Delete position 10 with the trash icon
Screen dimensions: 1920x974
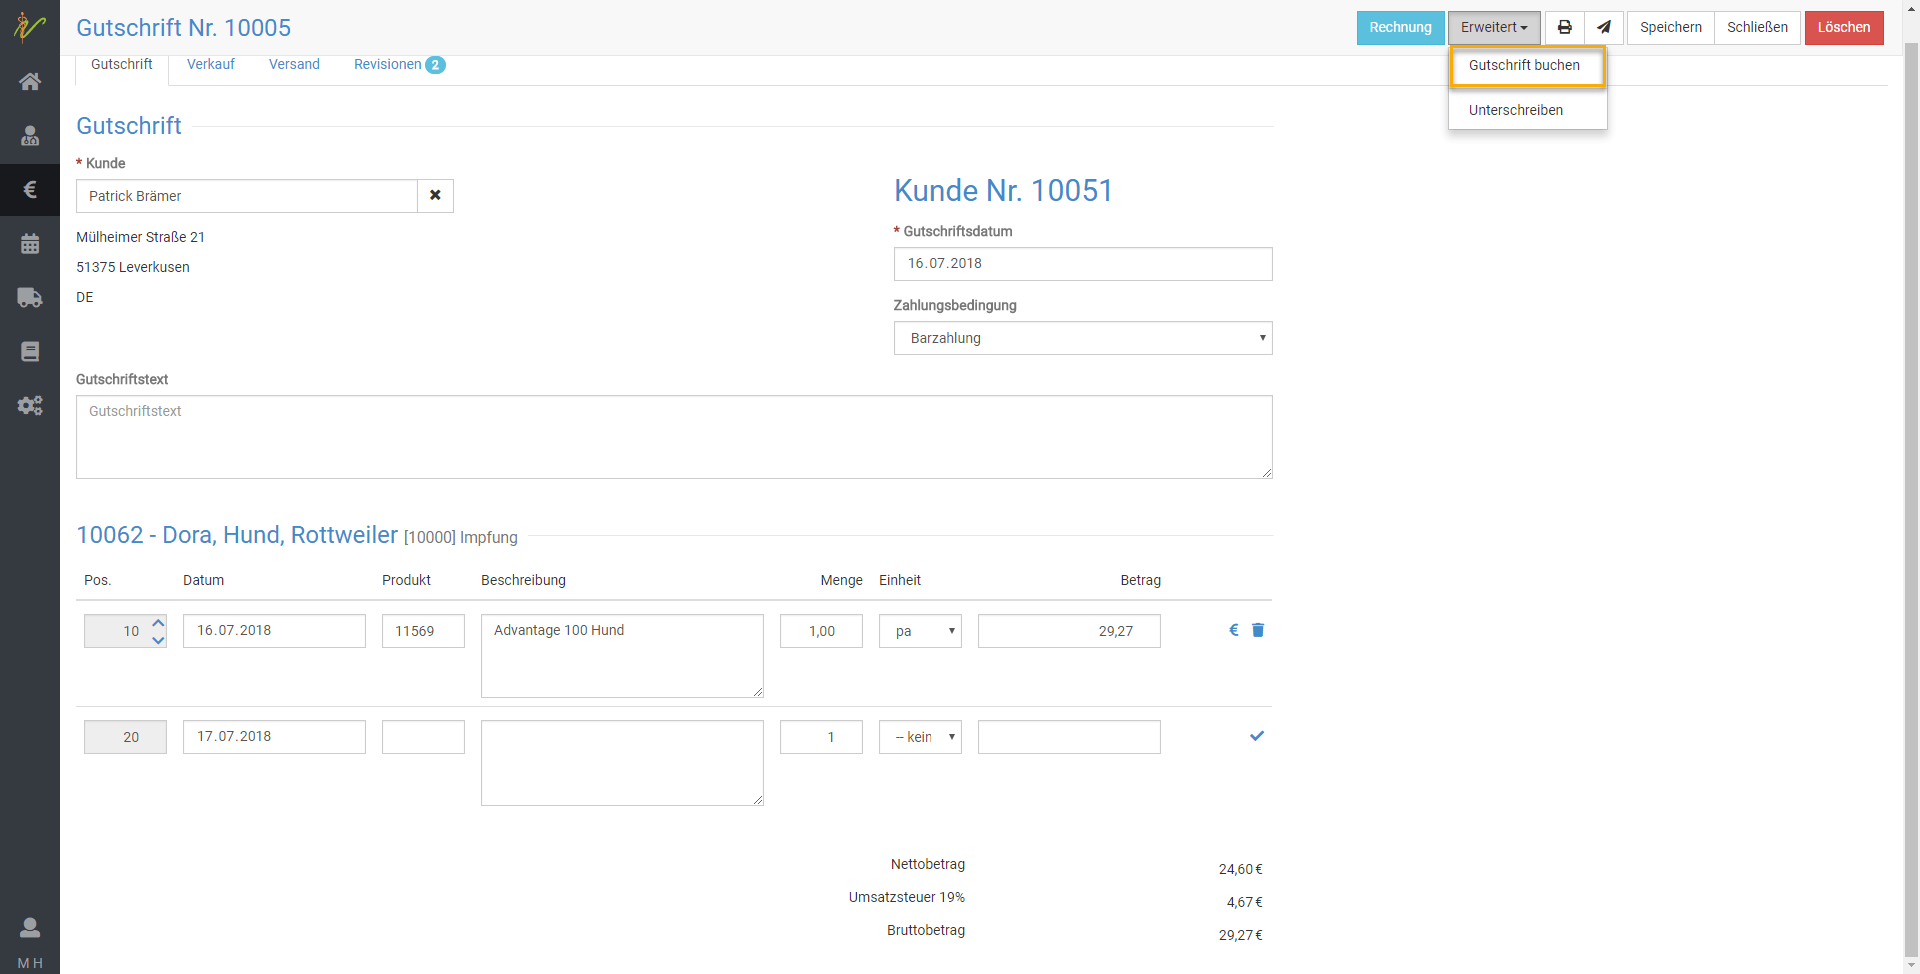[x=1258, y=630]
